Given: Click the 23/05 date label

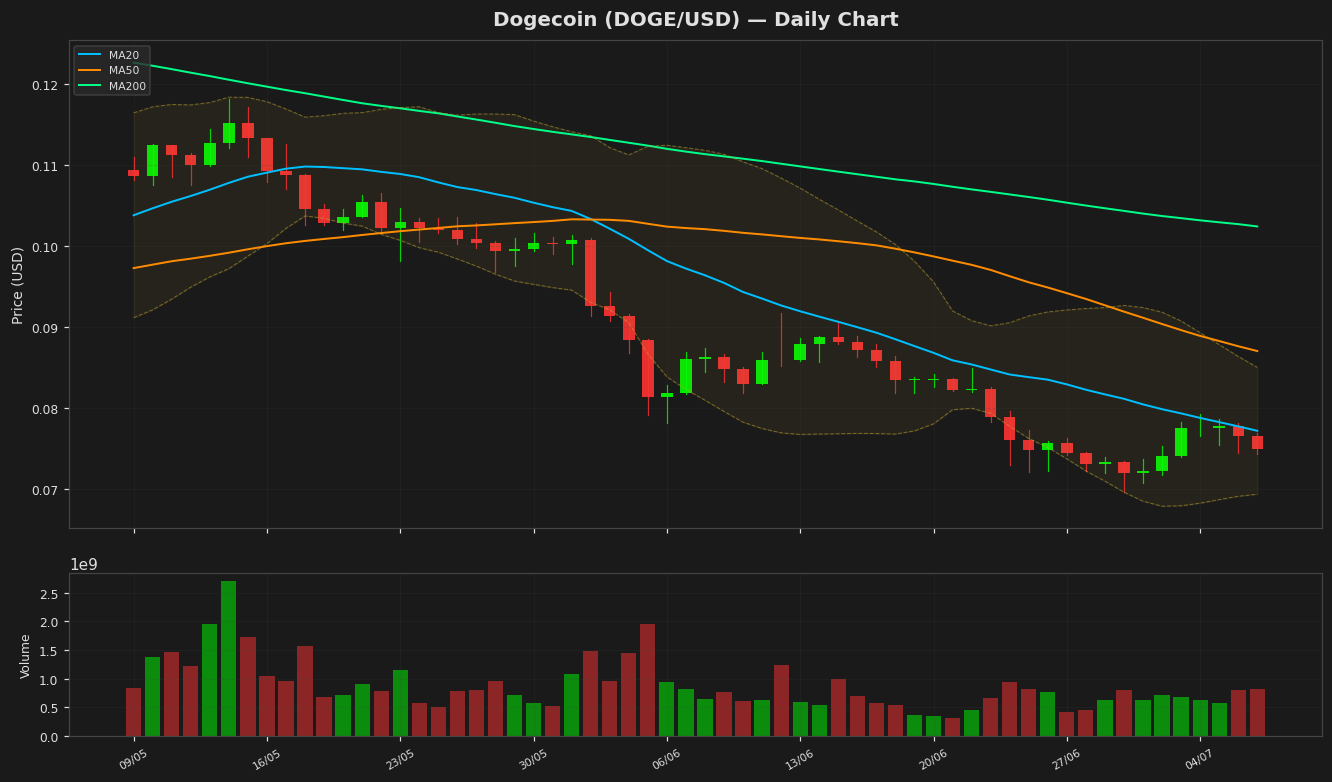Looking at the screenshot, I should [399, 760].
